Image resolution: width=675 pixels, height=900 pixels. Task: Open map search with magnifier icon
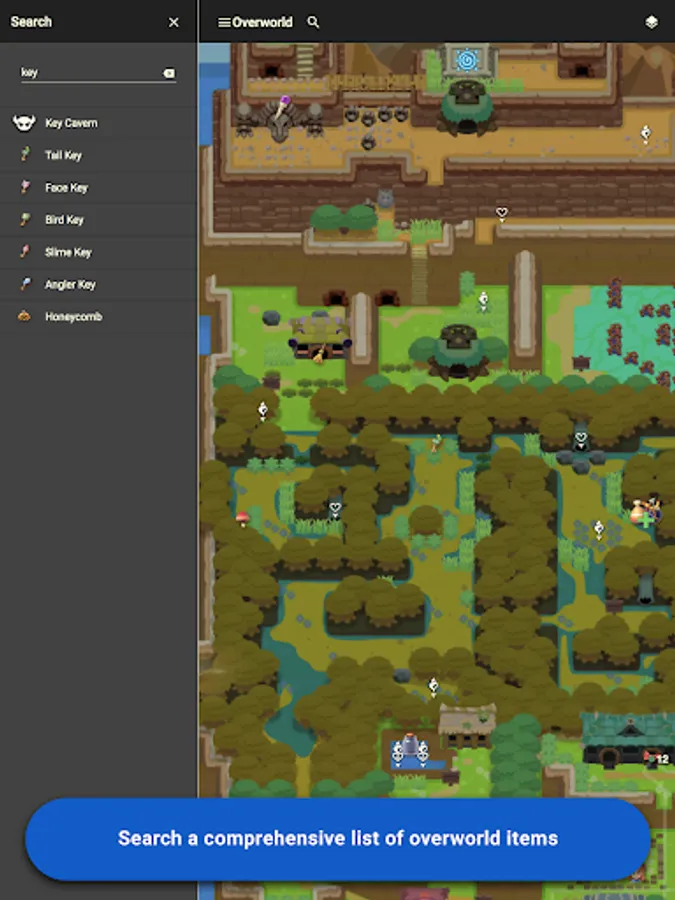[313, 22]
